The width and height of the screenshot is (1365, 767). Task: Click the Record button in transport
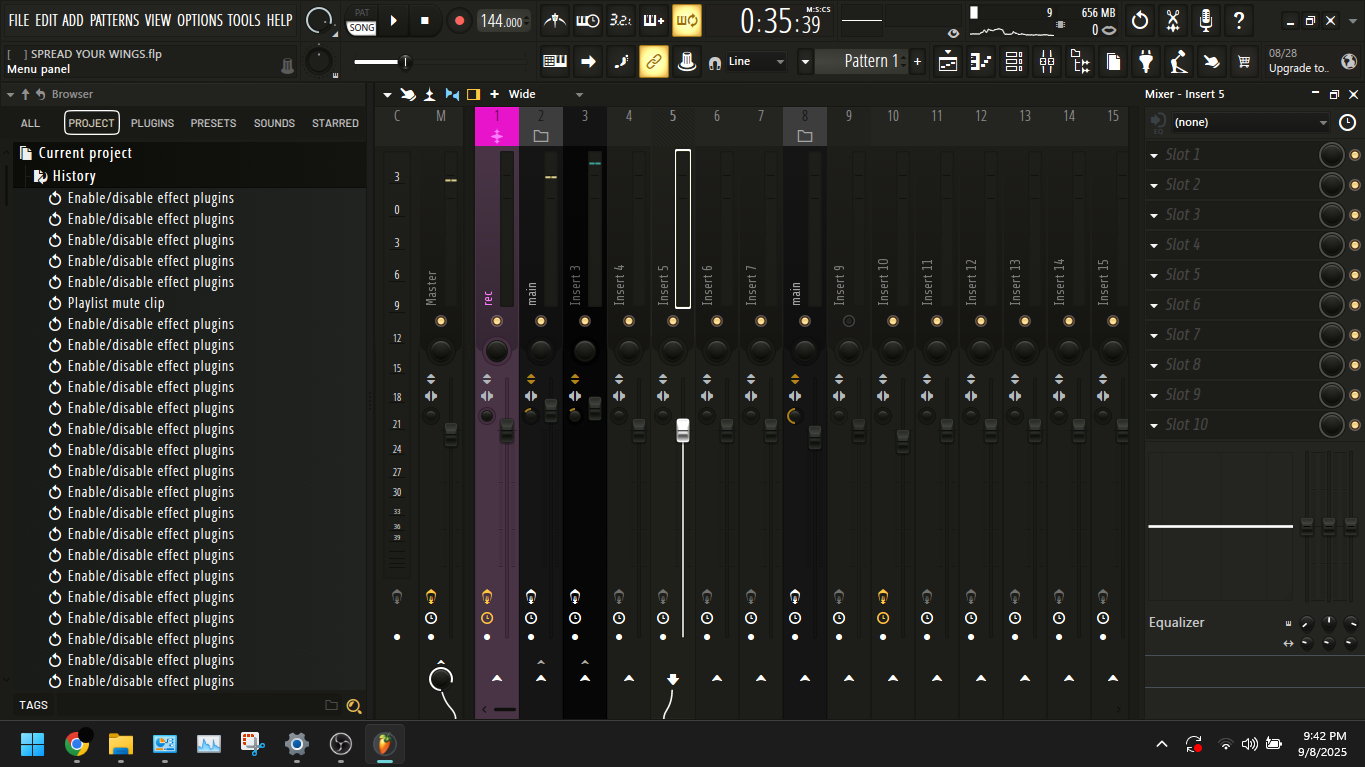click(459, 20)
